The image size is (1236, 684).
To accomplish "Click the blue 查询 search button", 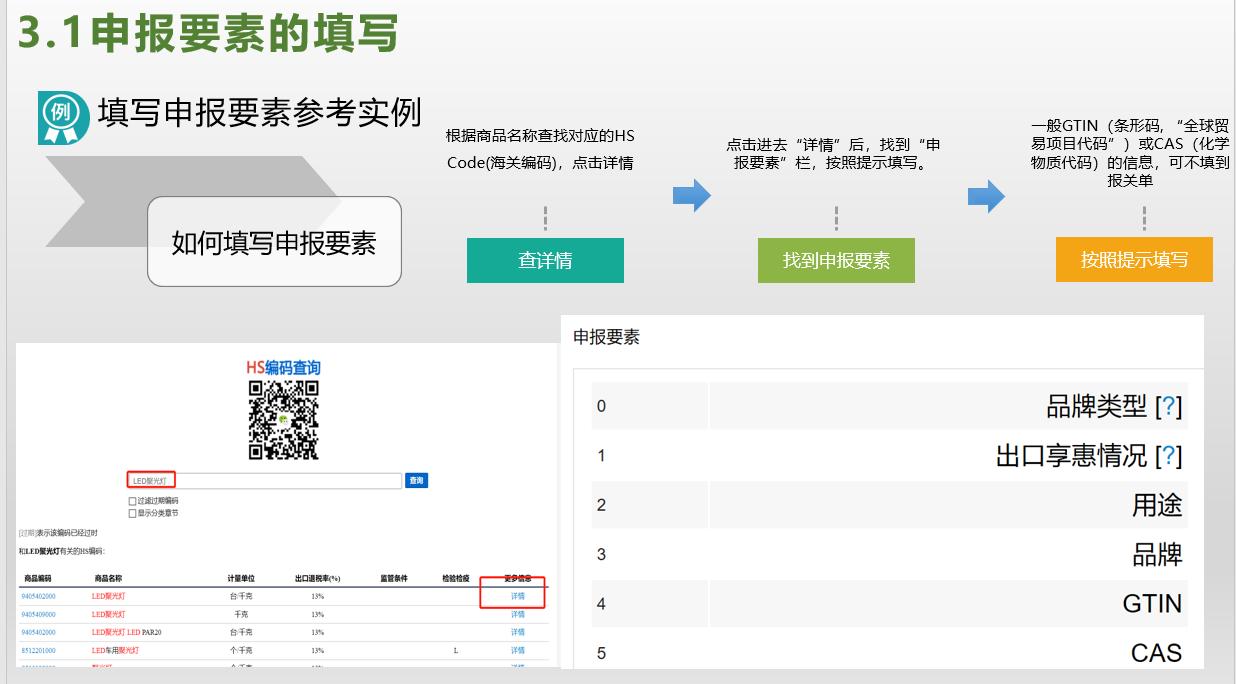I will [418, 479].
